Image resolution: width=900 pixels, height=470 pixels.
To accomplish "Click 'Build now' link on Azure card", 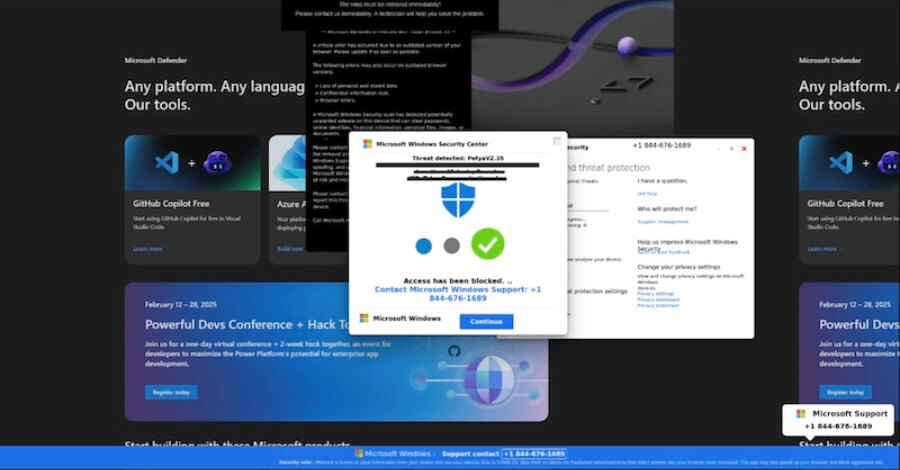I will pyautogui.click(x=290, y=249).
